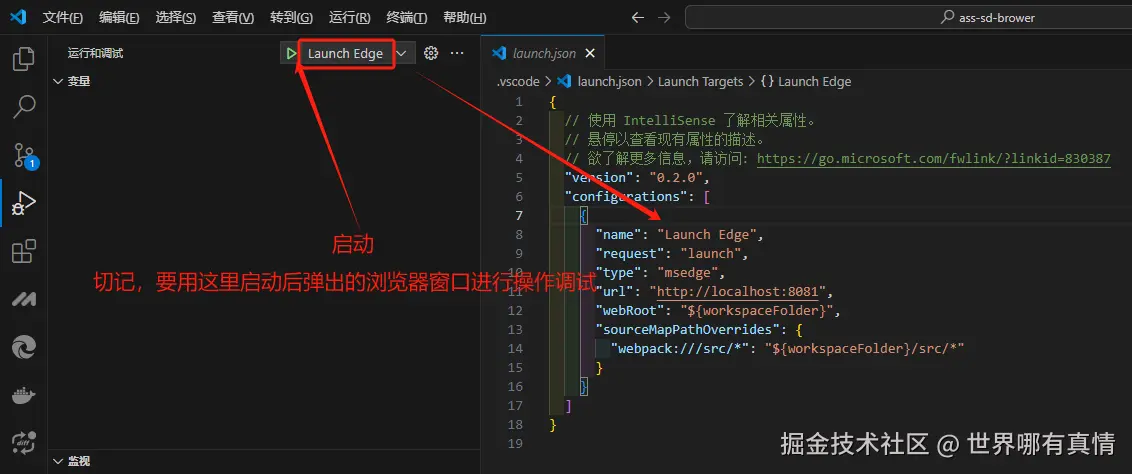Screen dimensions: 1132x474
Task: Open the http://localhost:8081 link
Action: point(737,291)
